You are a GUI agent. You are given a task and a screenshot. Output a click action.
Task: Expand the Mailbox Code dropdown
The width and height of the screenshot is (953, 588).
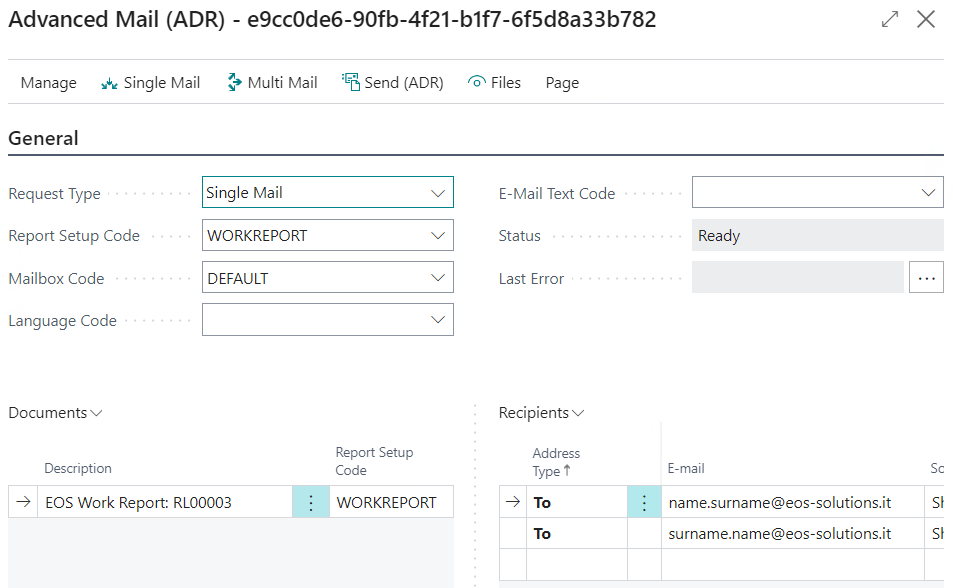click(x=438, y=278)
